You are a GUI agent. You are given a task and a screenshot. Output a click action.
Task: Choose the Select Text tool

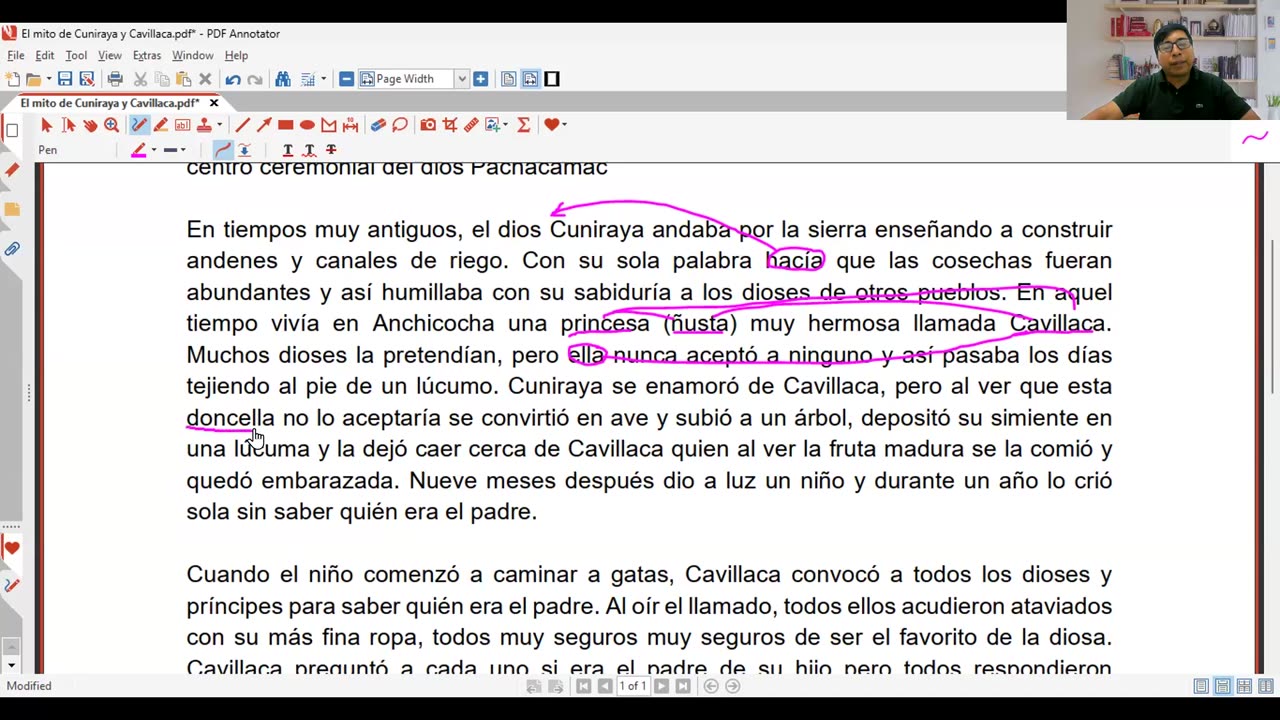pyautogui.click(x=68, y=125)
